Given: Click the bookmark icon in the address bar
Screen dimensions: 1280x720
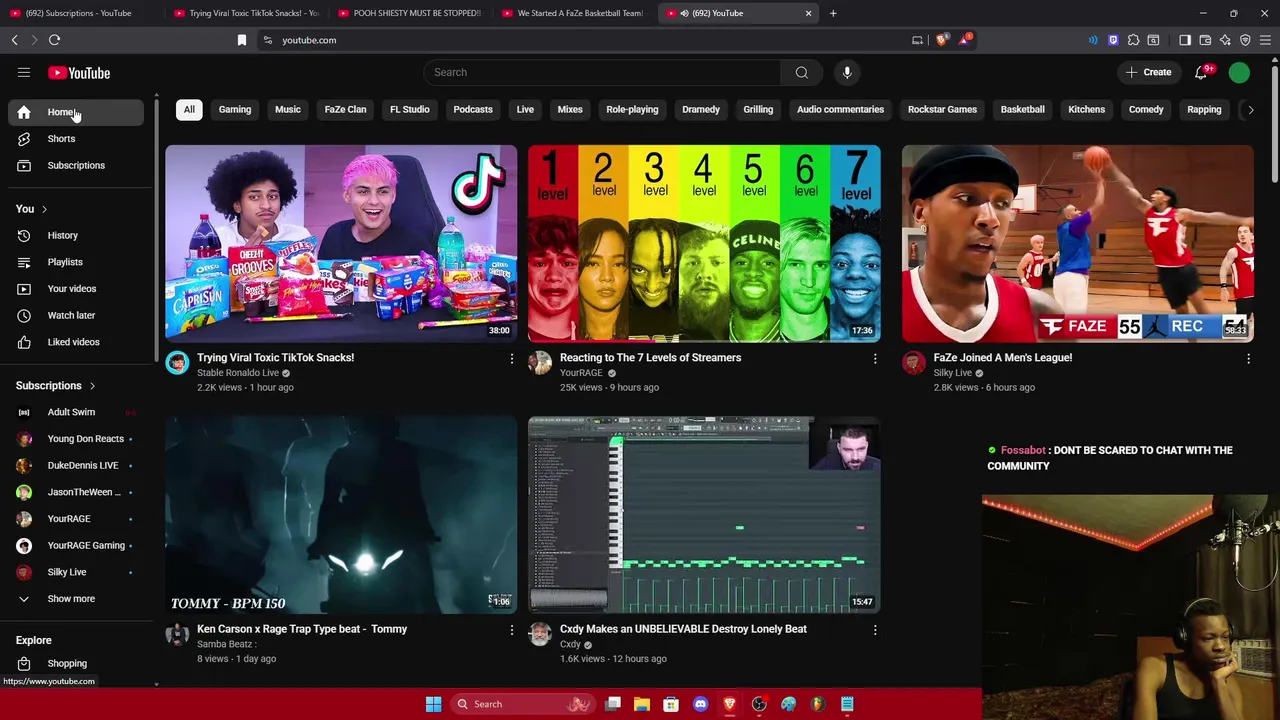Looking at the screenshot, I should click(241, 40).
